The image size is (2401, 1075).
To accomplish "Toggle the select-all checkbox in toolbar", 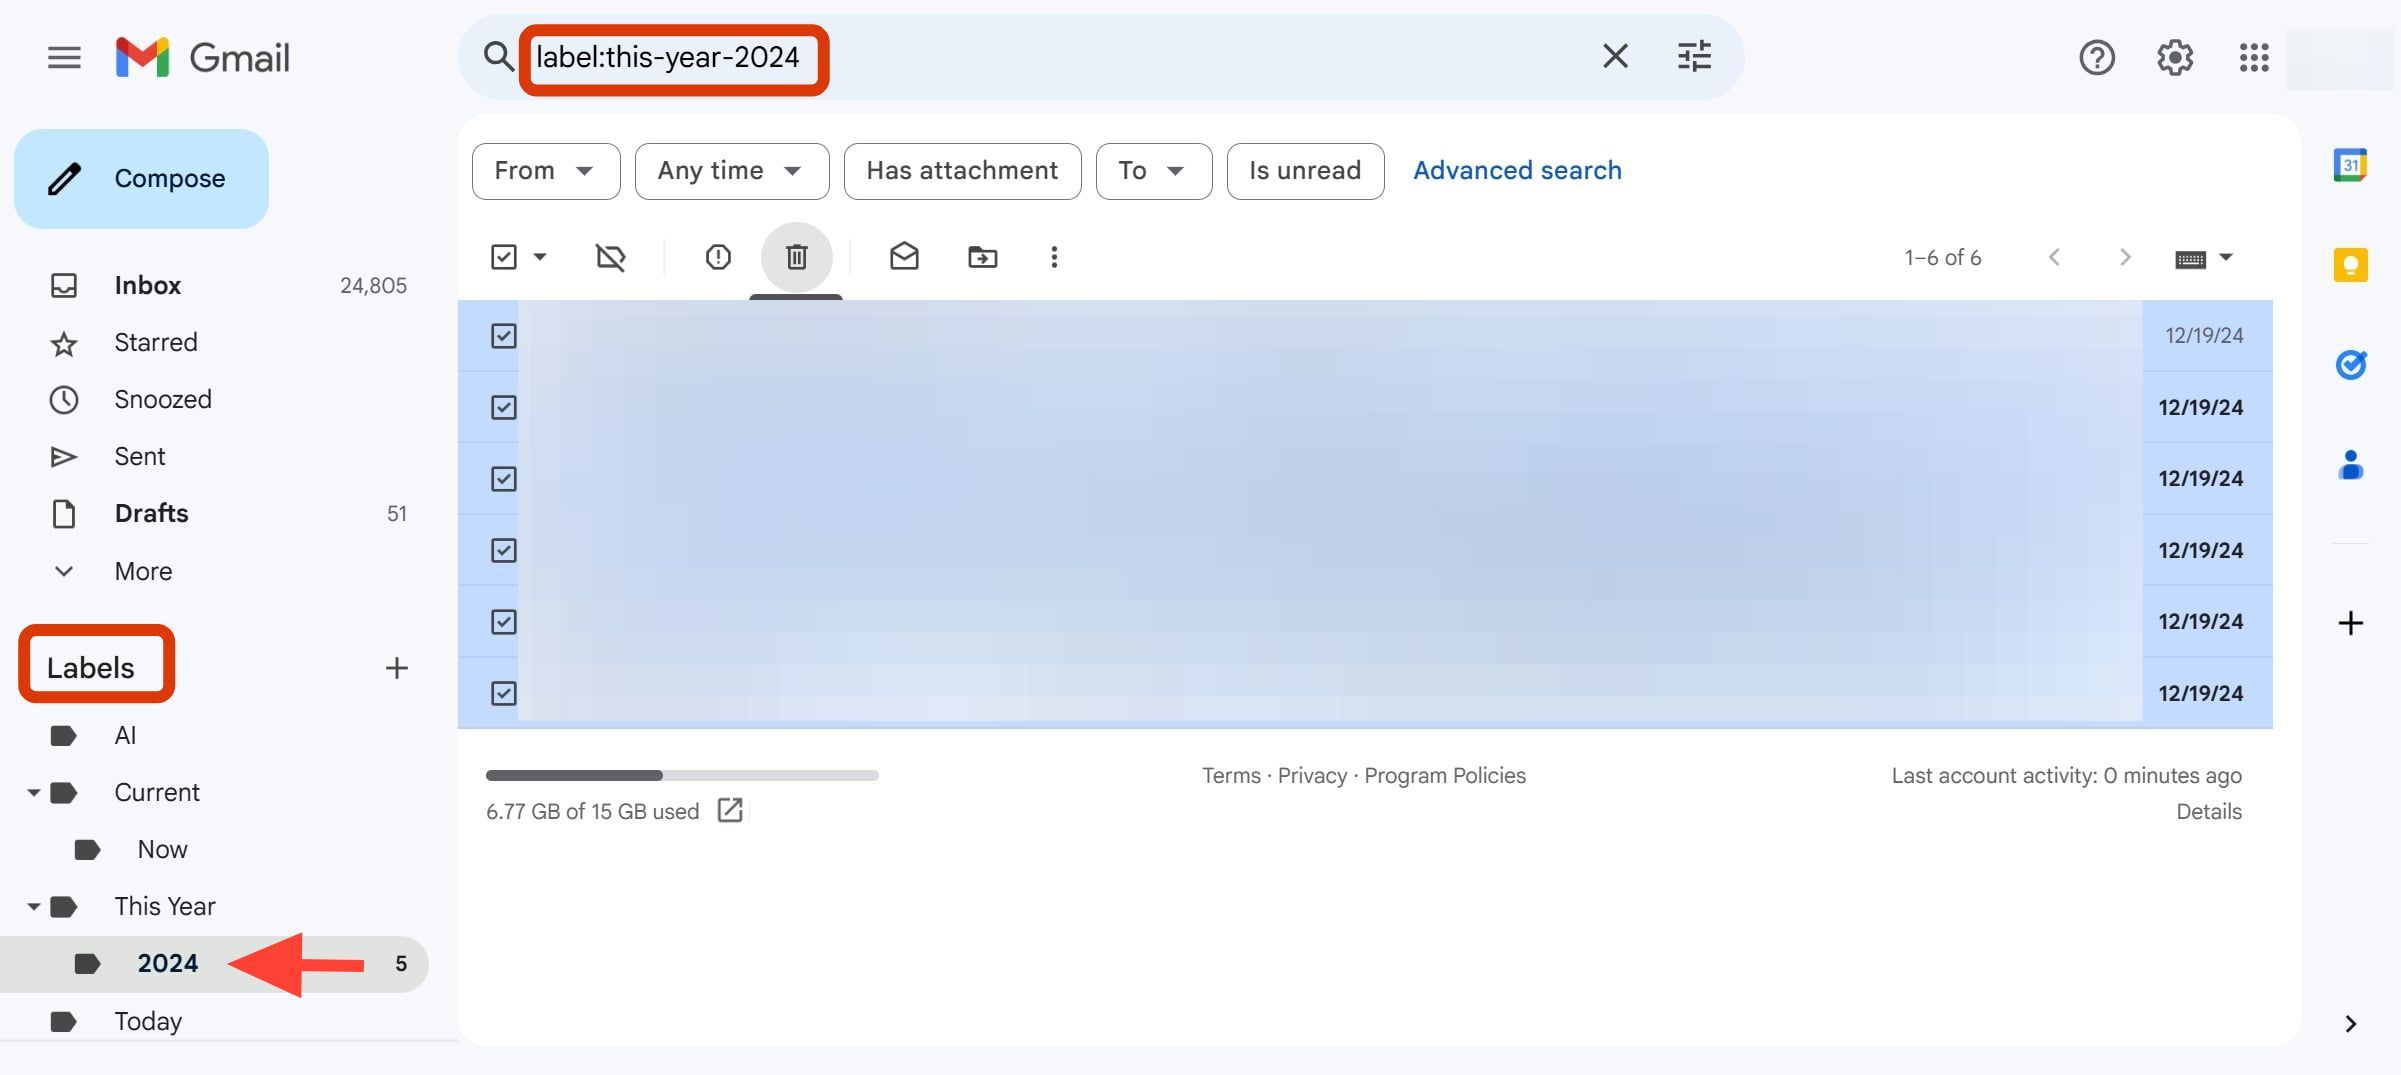I will click(x=504, y=258).
